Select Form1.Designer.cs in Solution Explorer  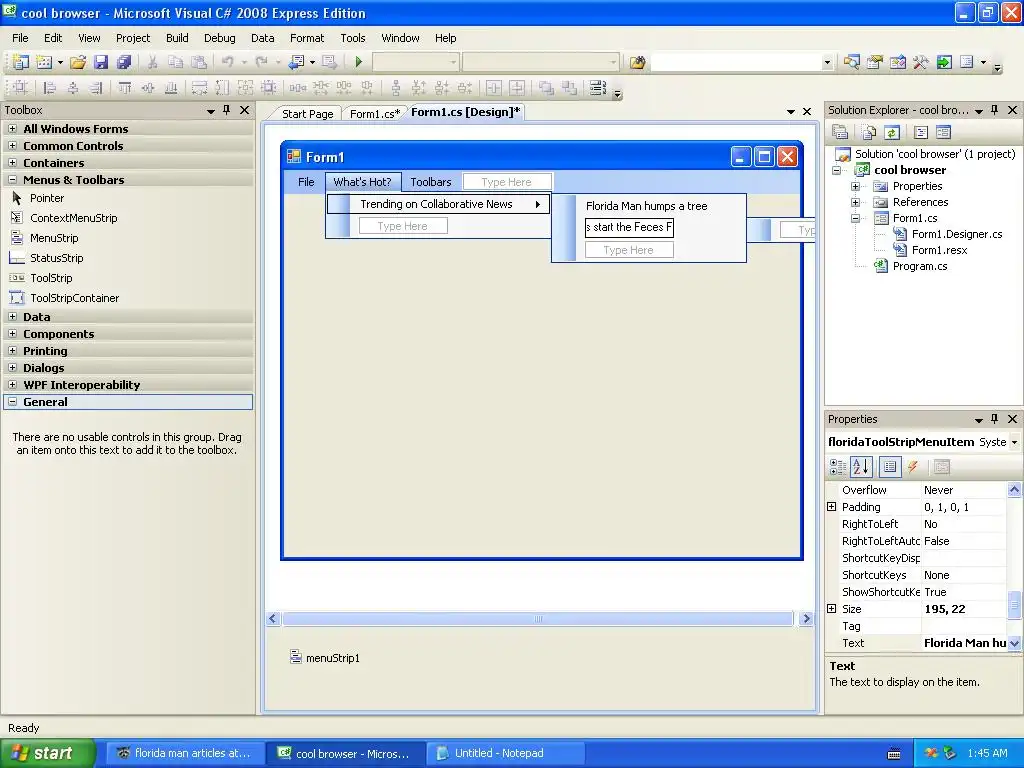pos(956,234)
